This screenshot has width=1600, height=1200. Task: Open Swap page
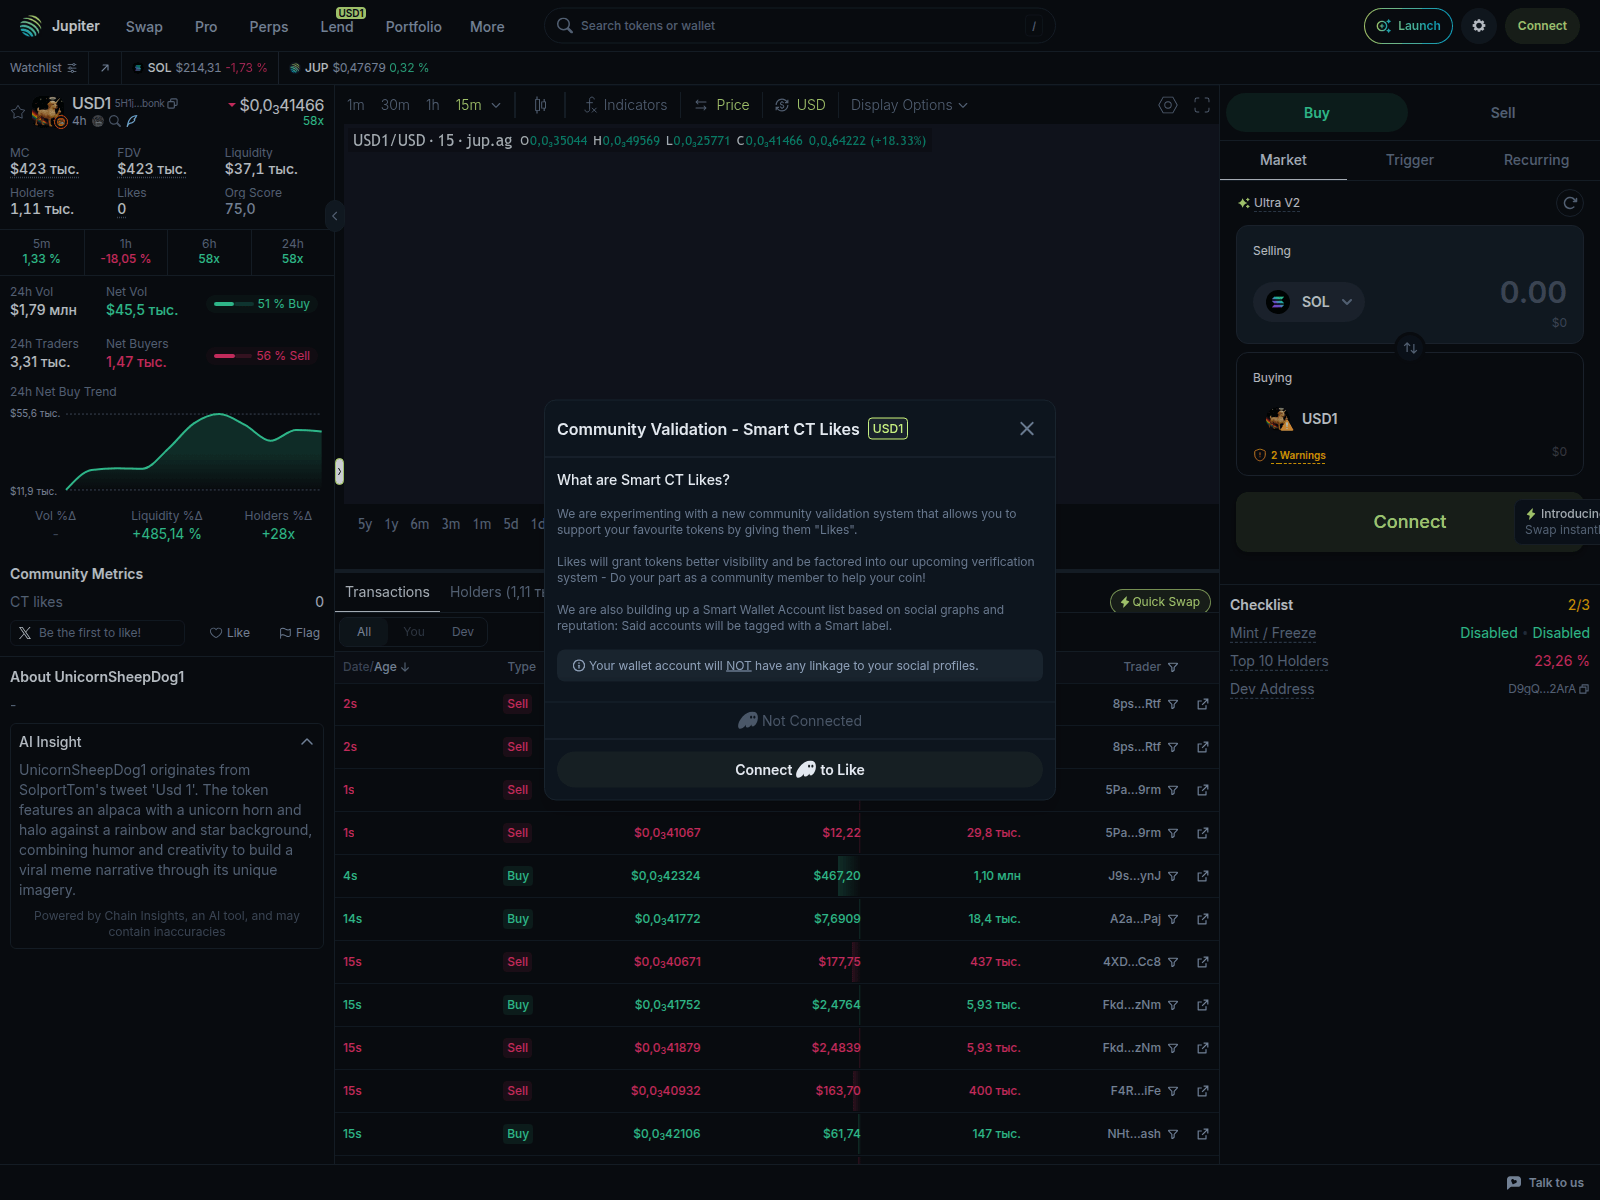tap(144, 27)
